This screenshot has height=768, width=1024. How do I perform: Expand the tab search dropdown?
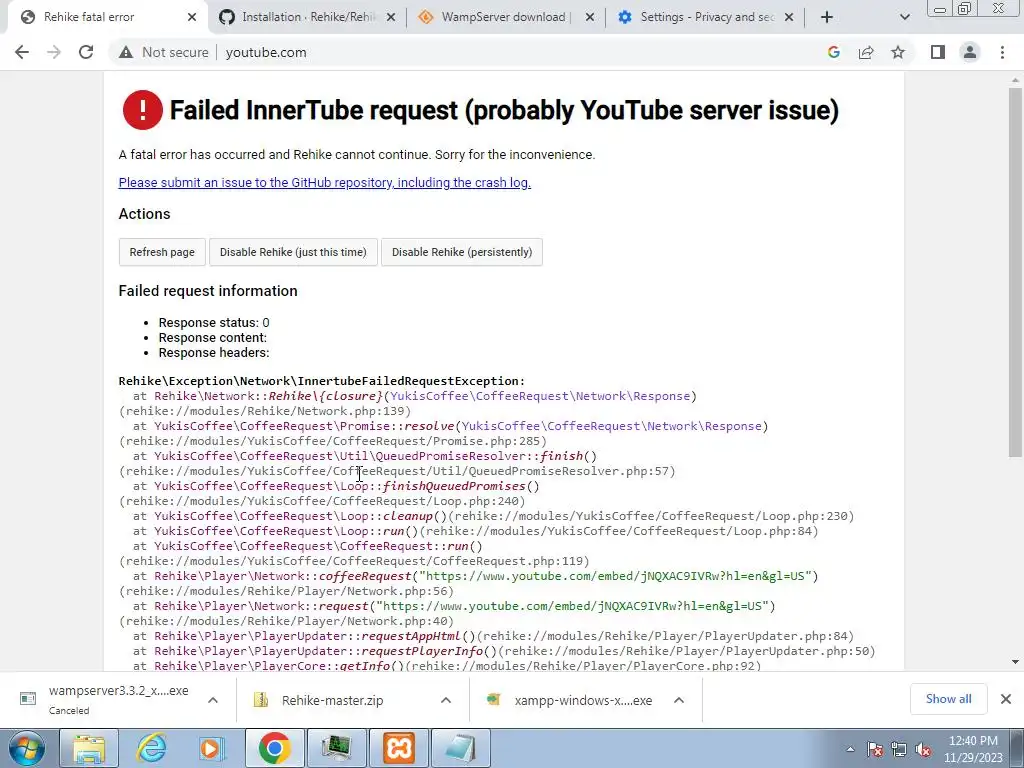[904, 18]
